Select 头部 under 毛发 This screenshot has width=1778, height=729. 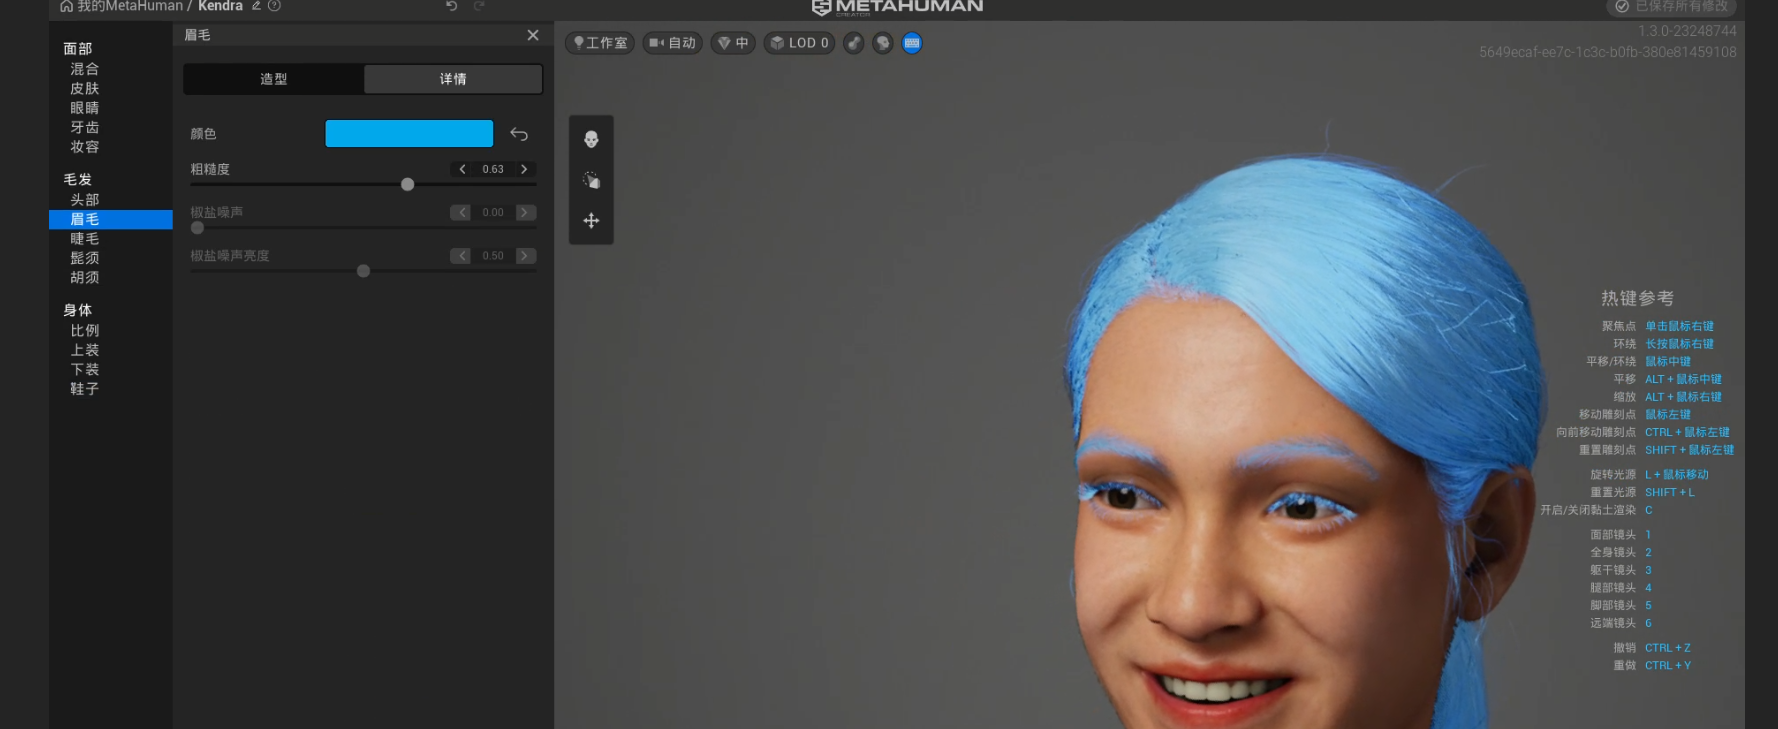coord(84,200)
